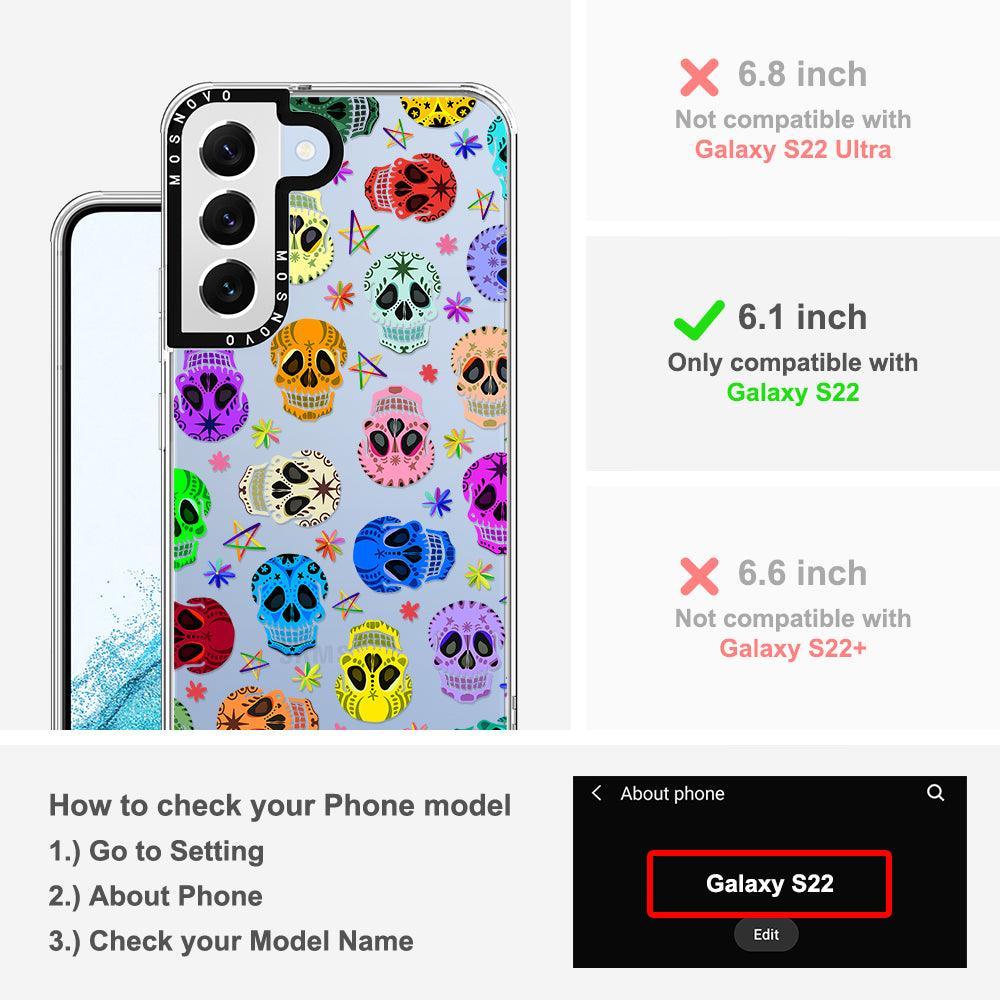Click the camera flash dot

[x=305, y=151]
